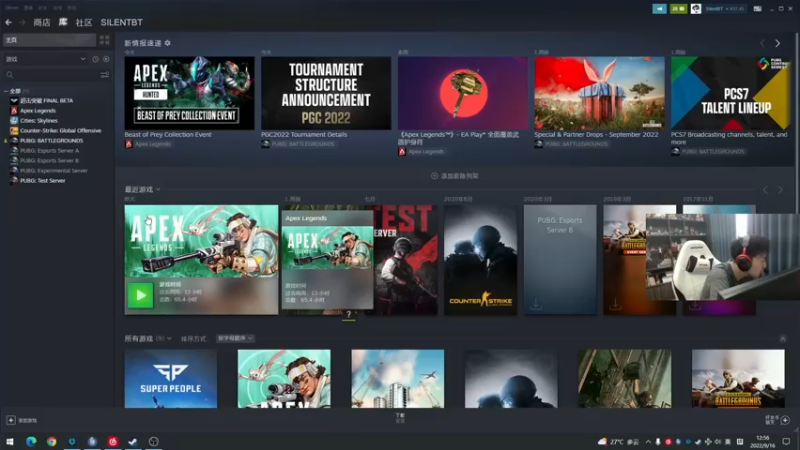Open friends and chat plus icon
This screenshot has width=800, height=450.
tap(785, 420)
